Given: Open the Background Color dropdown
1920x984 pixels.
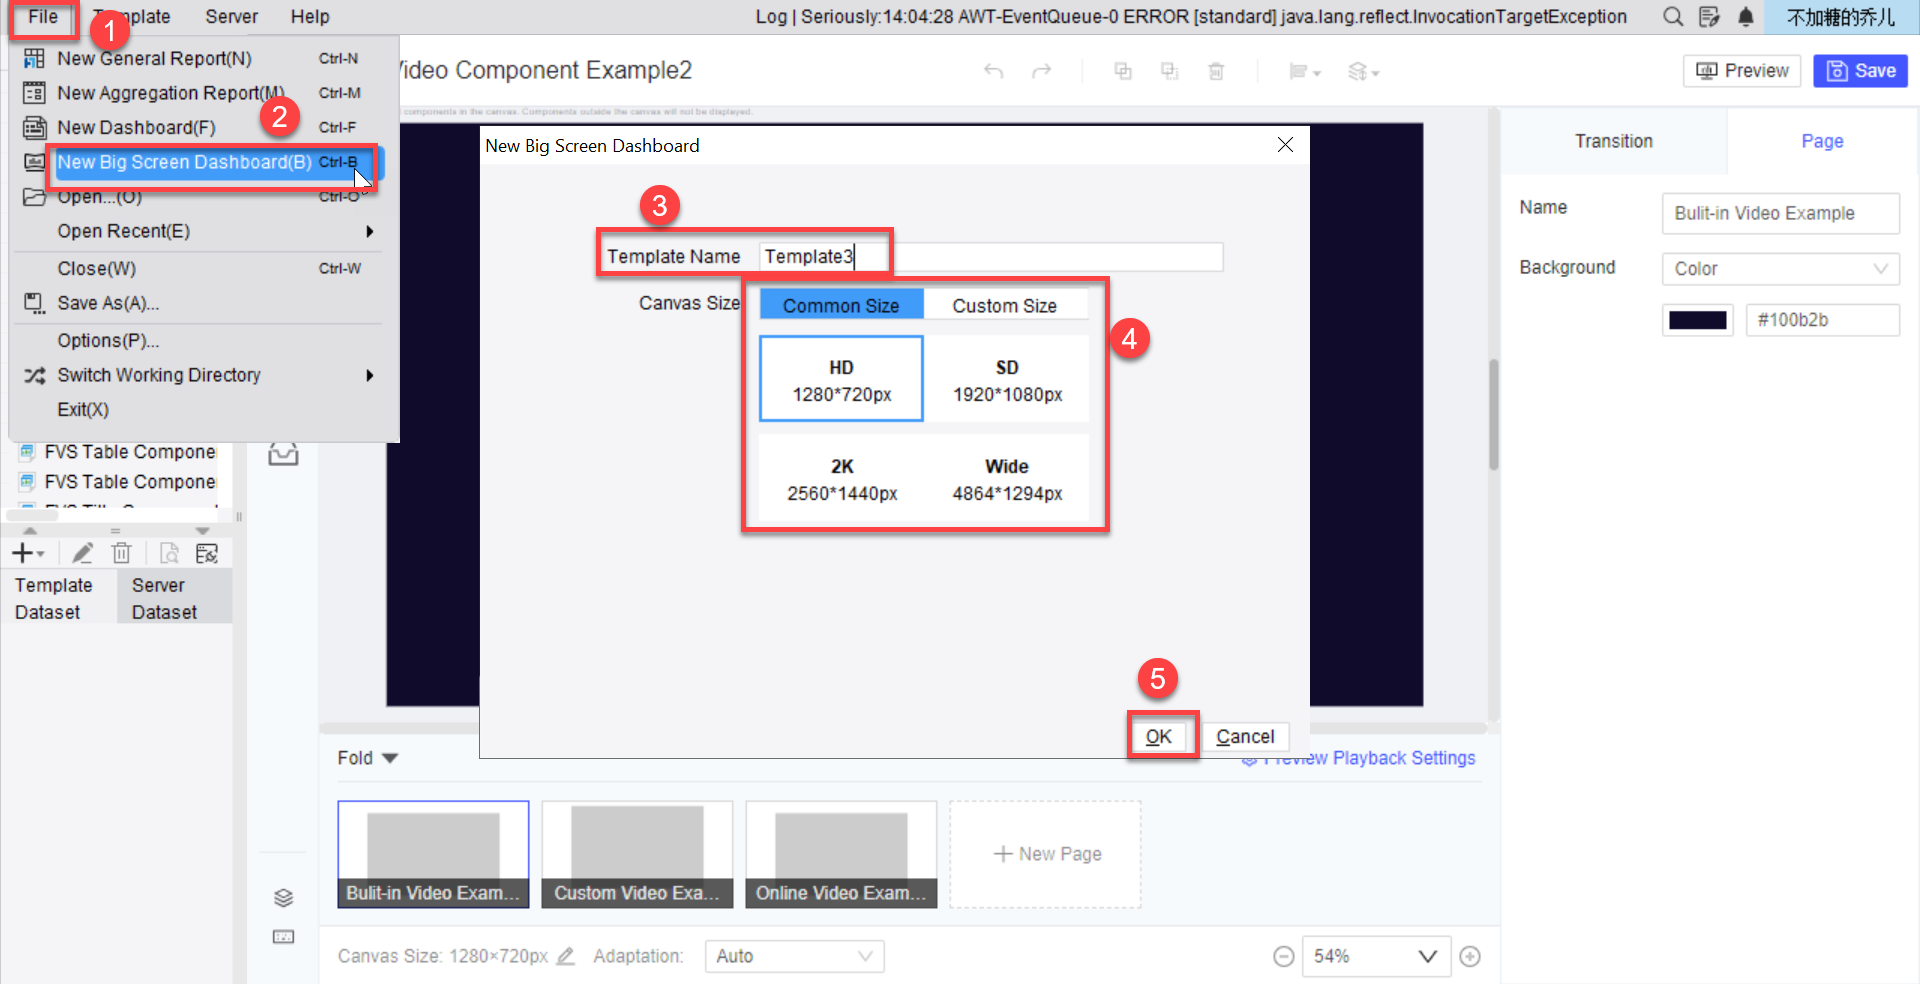Looking at the screenshot, I should point(1779,268).
